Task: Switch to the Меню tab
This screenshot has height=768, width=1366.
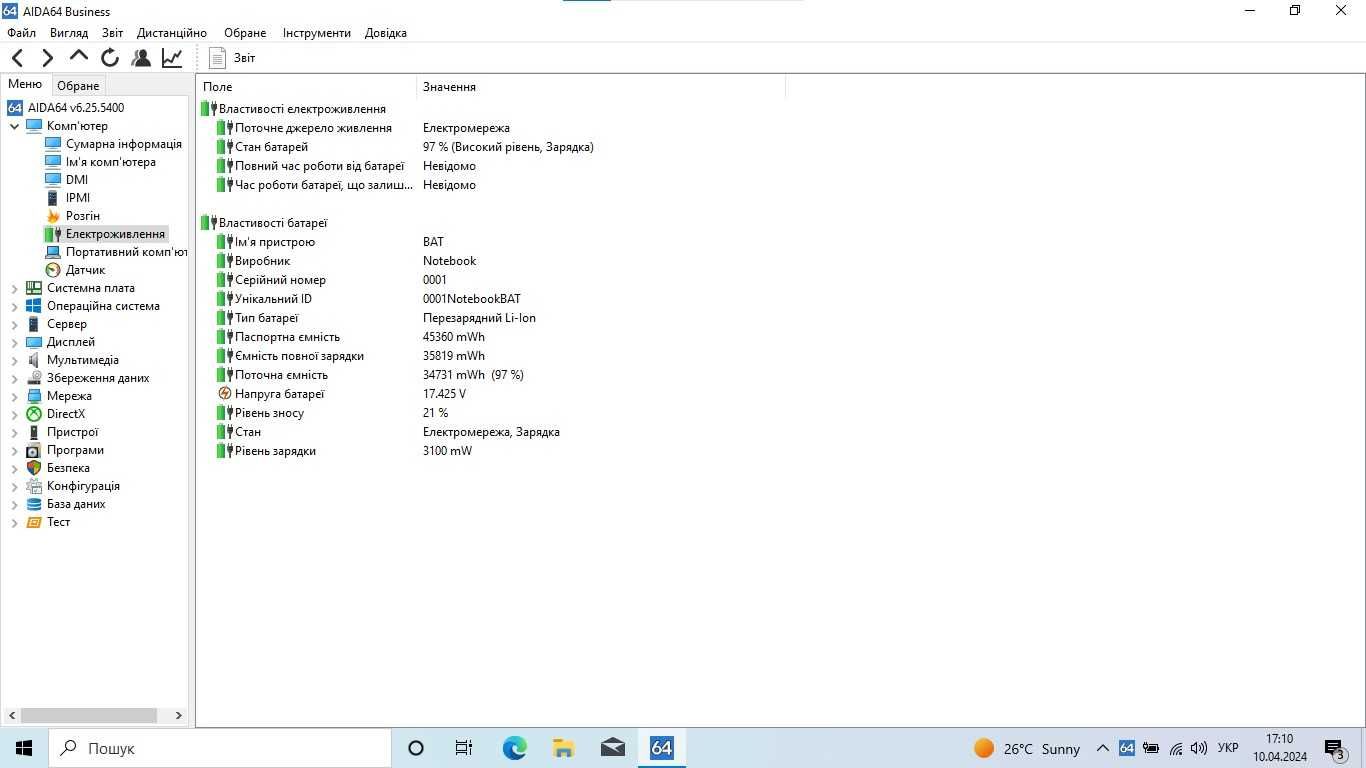Action: click(x=25, y=84)
